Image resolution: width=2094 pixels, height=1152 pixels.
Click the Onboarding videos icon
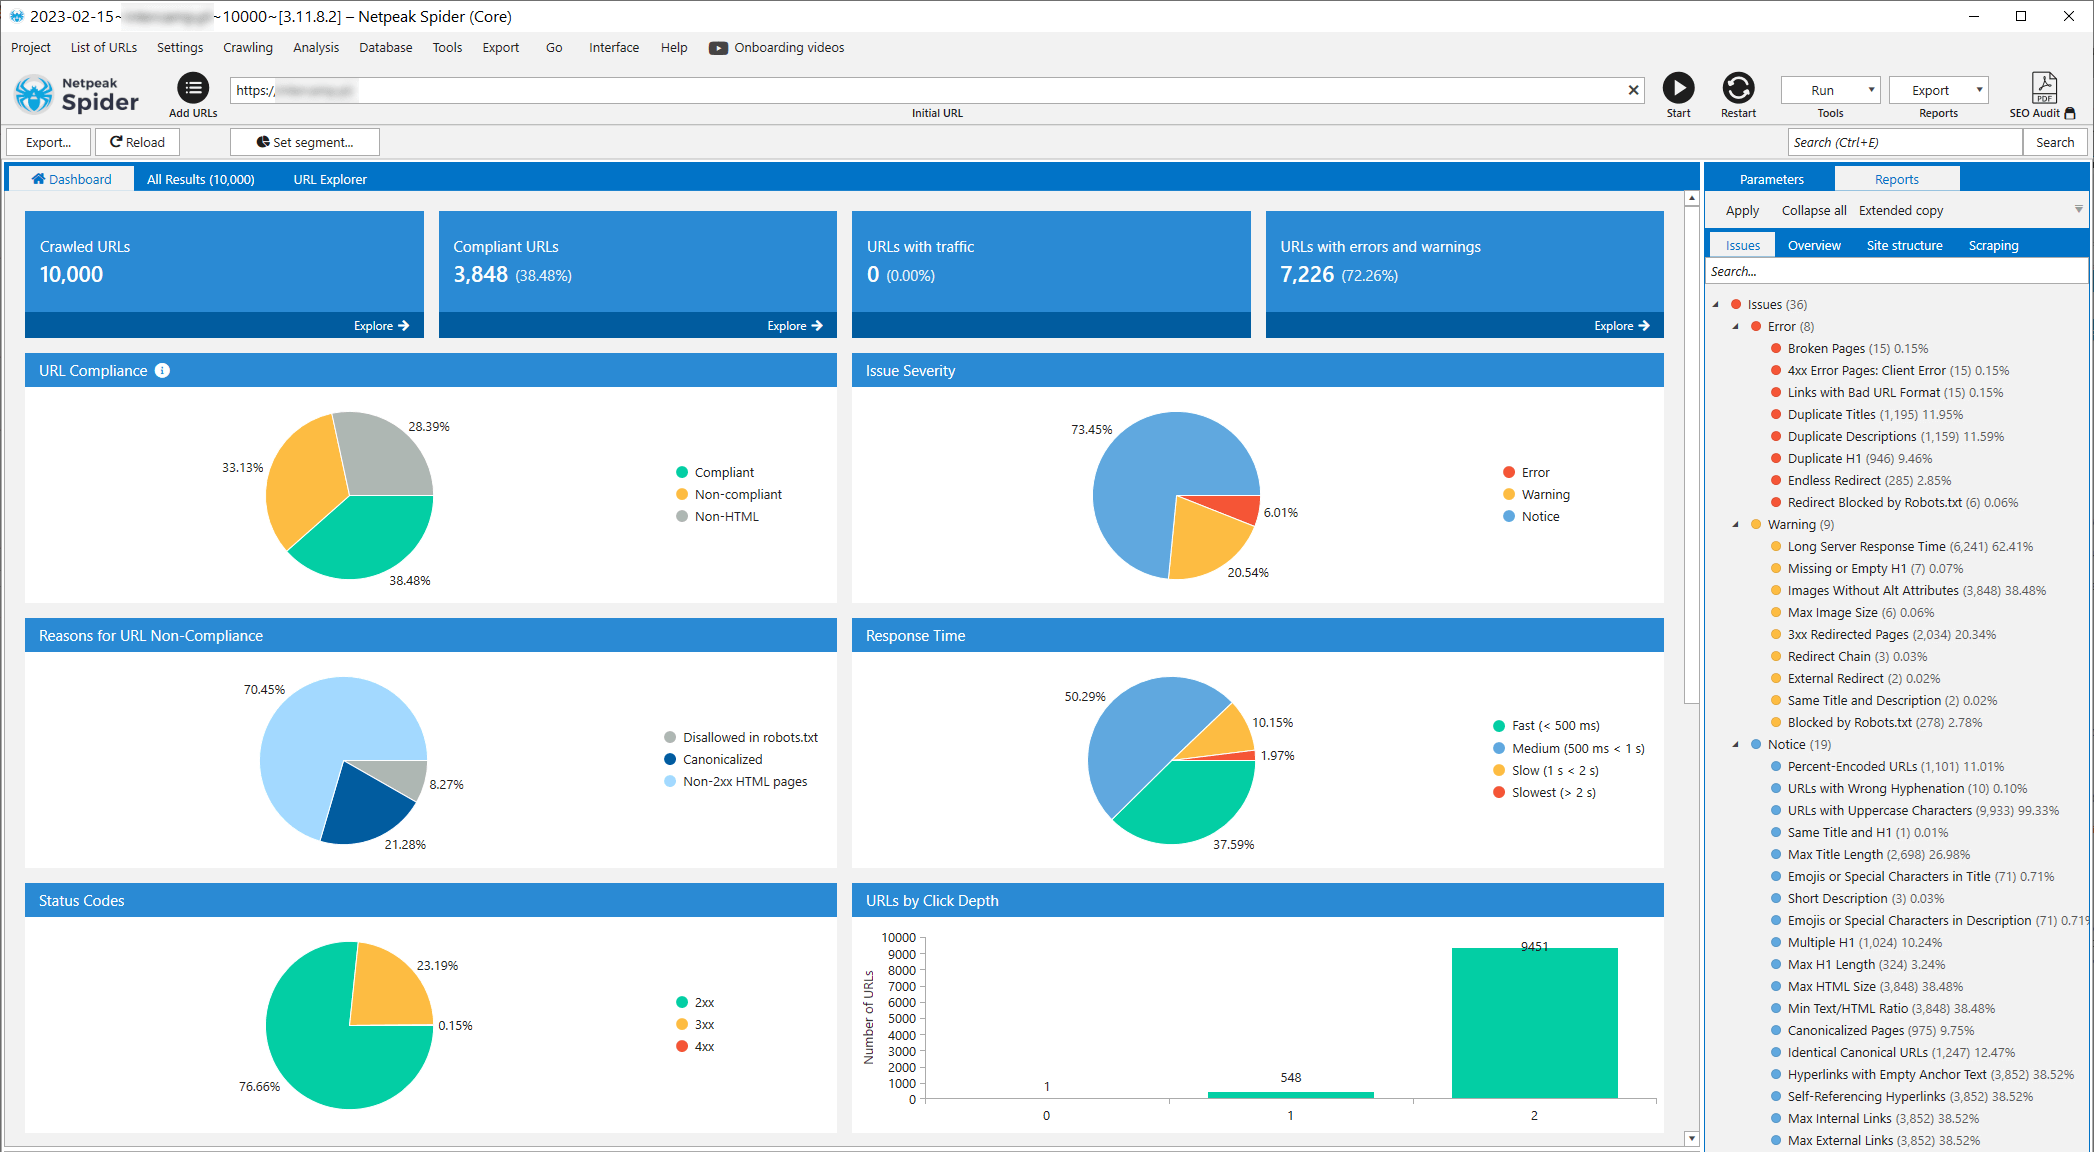(x=718, y=48)
